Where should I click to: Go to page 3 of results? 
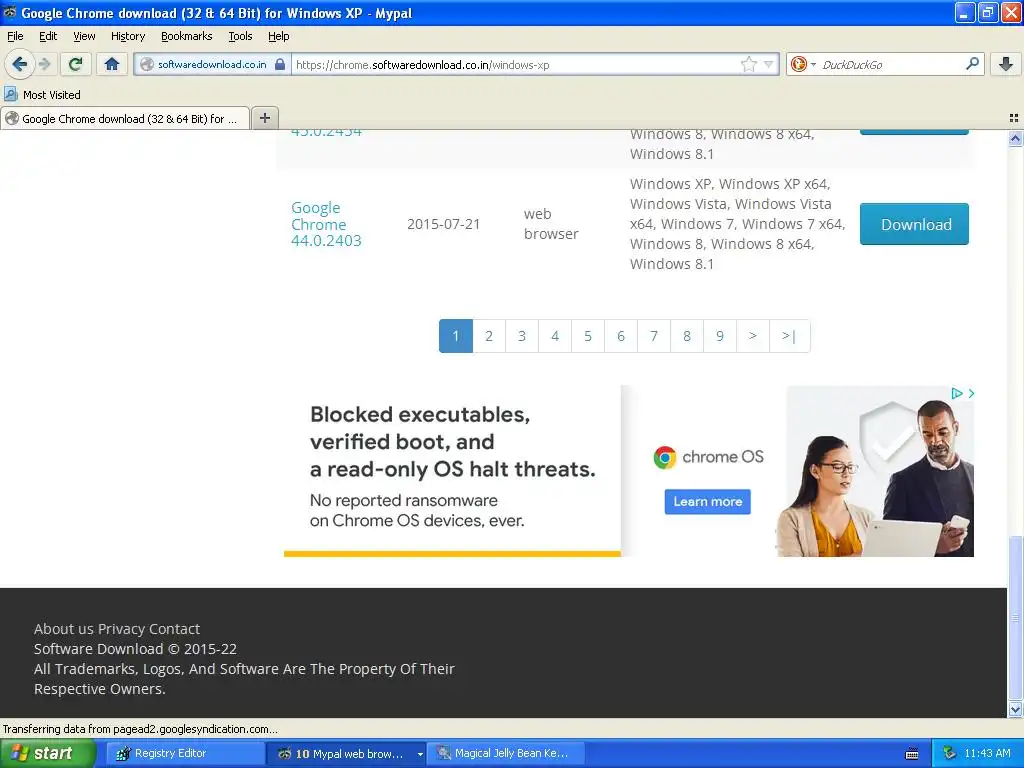click(x=522, y=336)
